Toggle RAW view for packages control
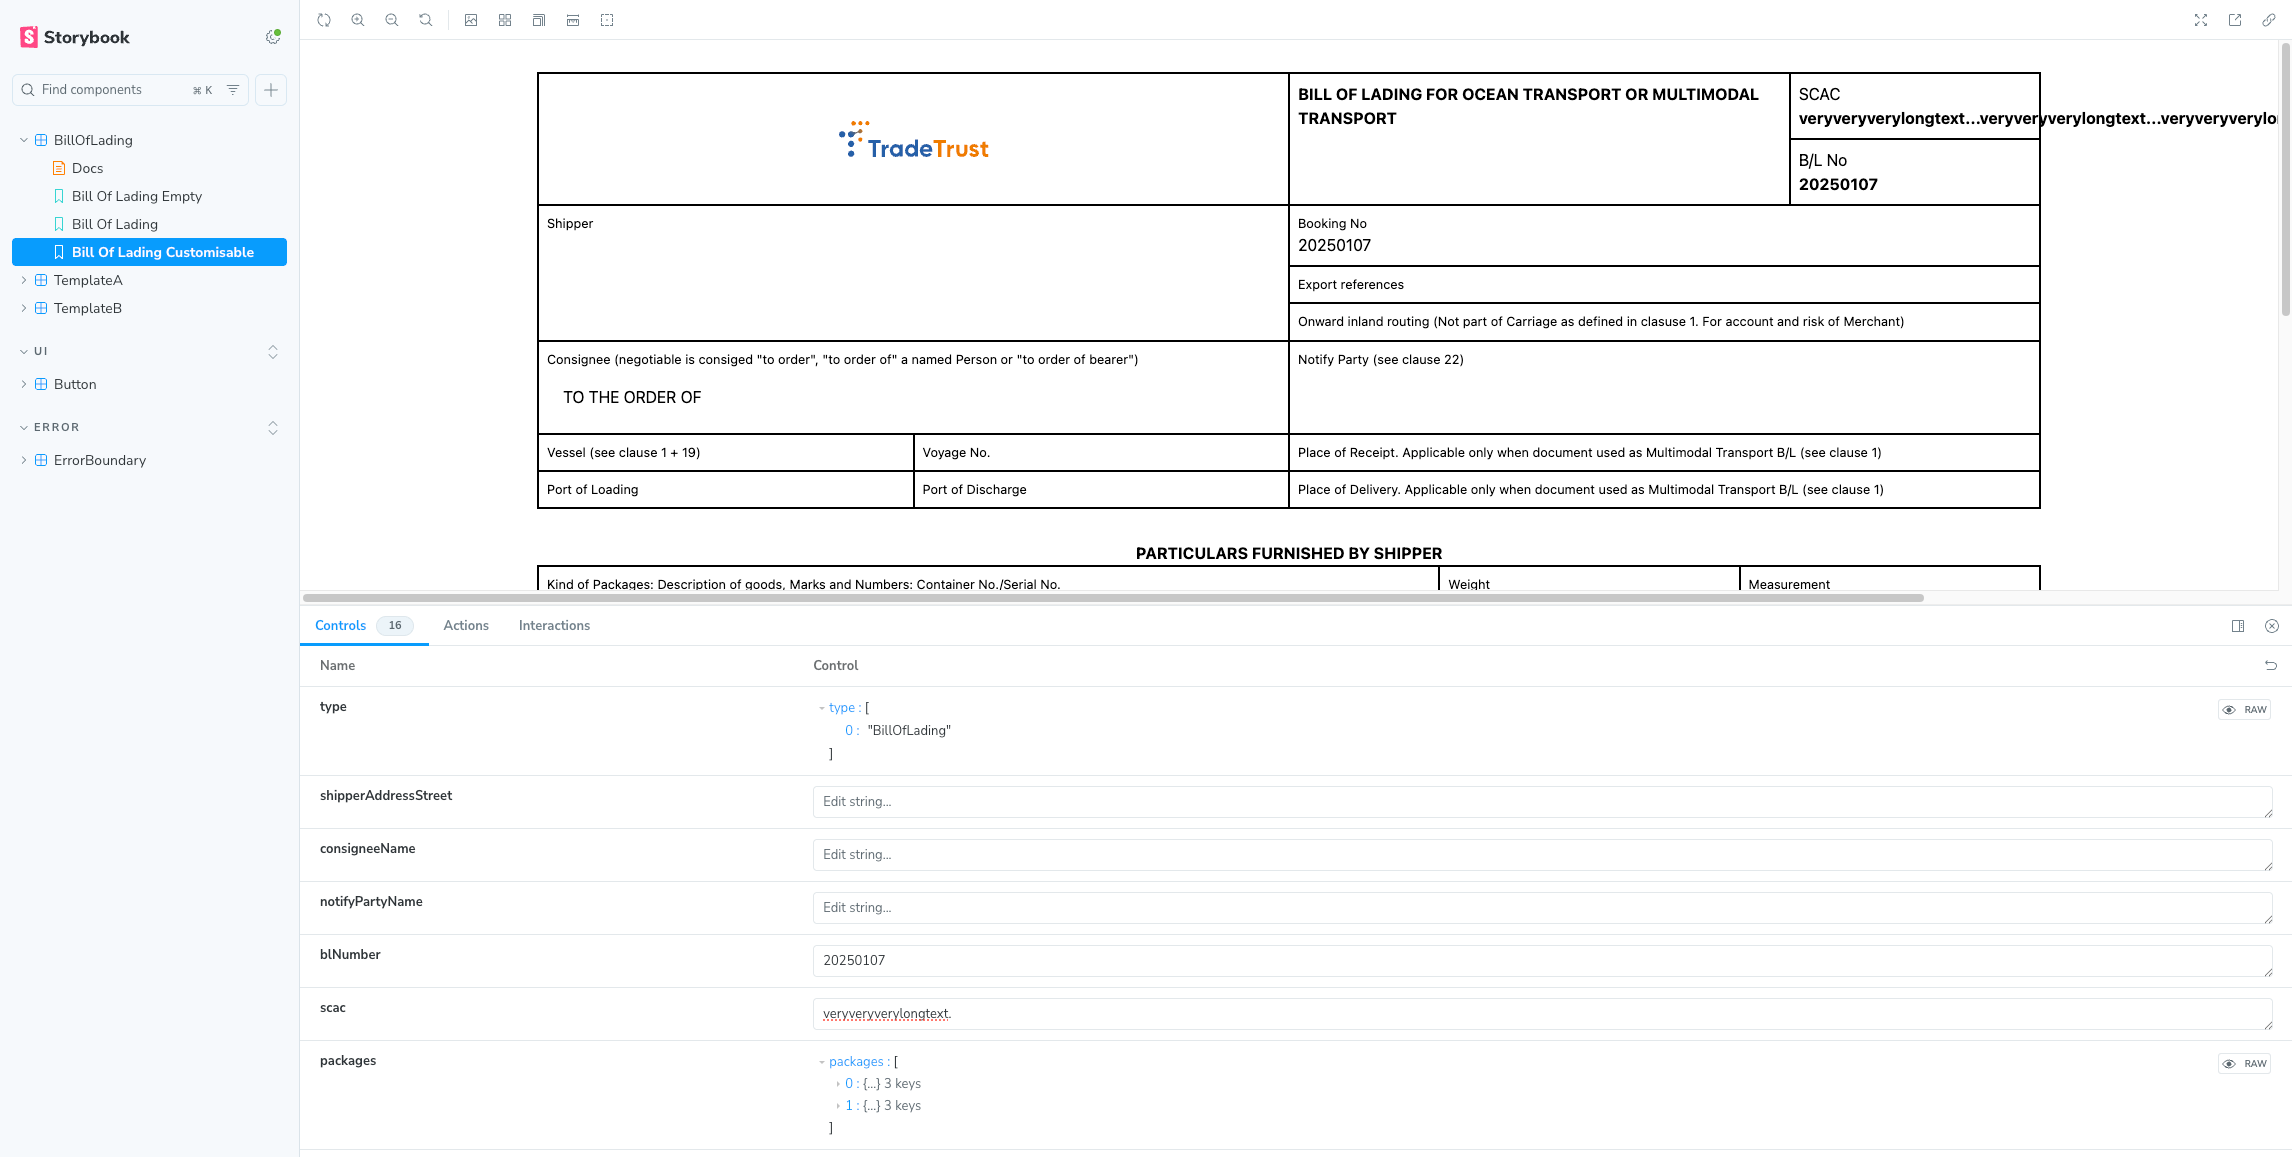The width and height of the screenshot is (2292, 1157). tap(2245, 1064)
